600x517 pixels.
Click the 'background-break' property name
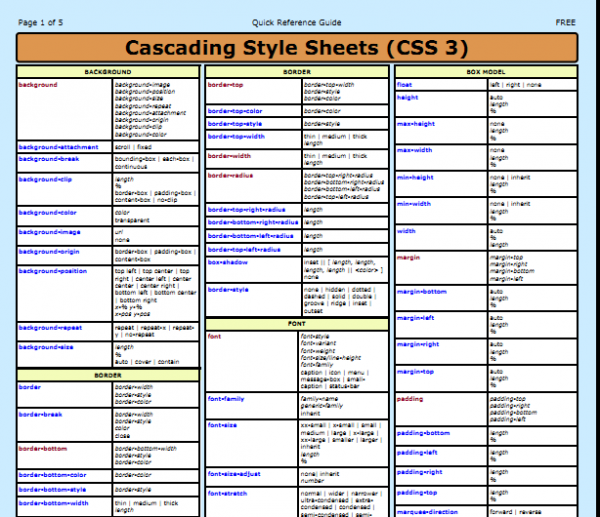[x=49, y=159]
